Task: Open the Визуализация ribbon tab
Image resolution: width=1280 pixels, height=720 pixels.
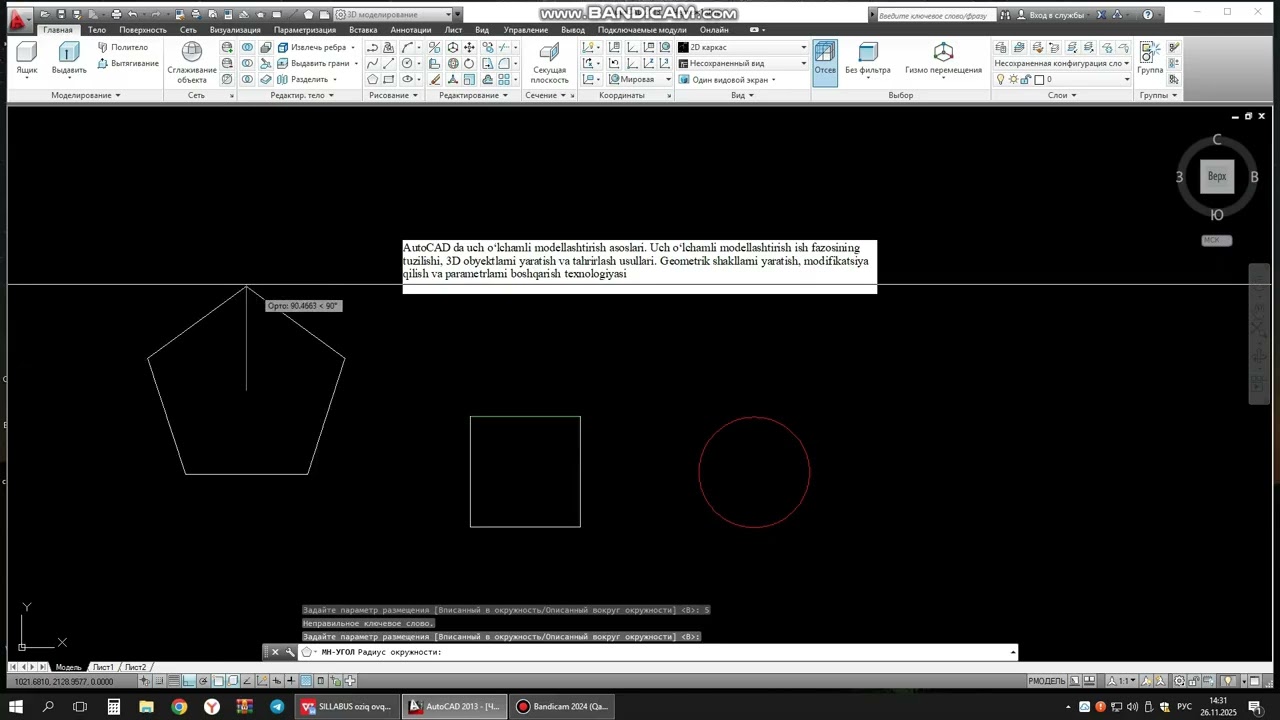Action: coord(235,30)
